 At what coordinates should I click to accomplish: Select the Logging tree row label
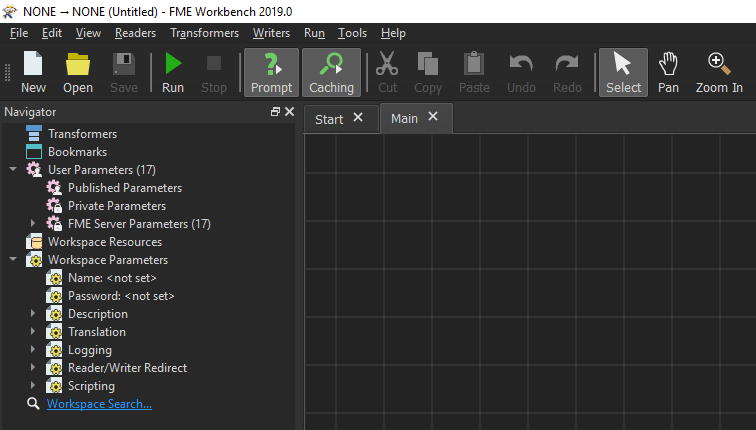pos(90,350)
